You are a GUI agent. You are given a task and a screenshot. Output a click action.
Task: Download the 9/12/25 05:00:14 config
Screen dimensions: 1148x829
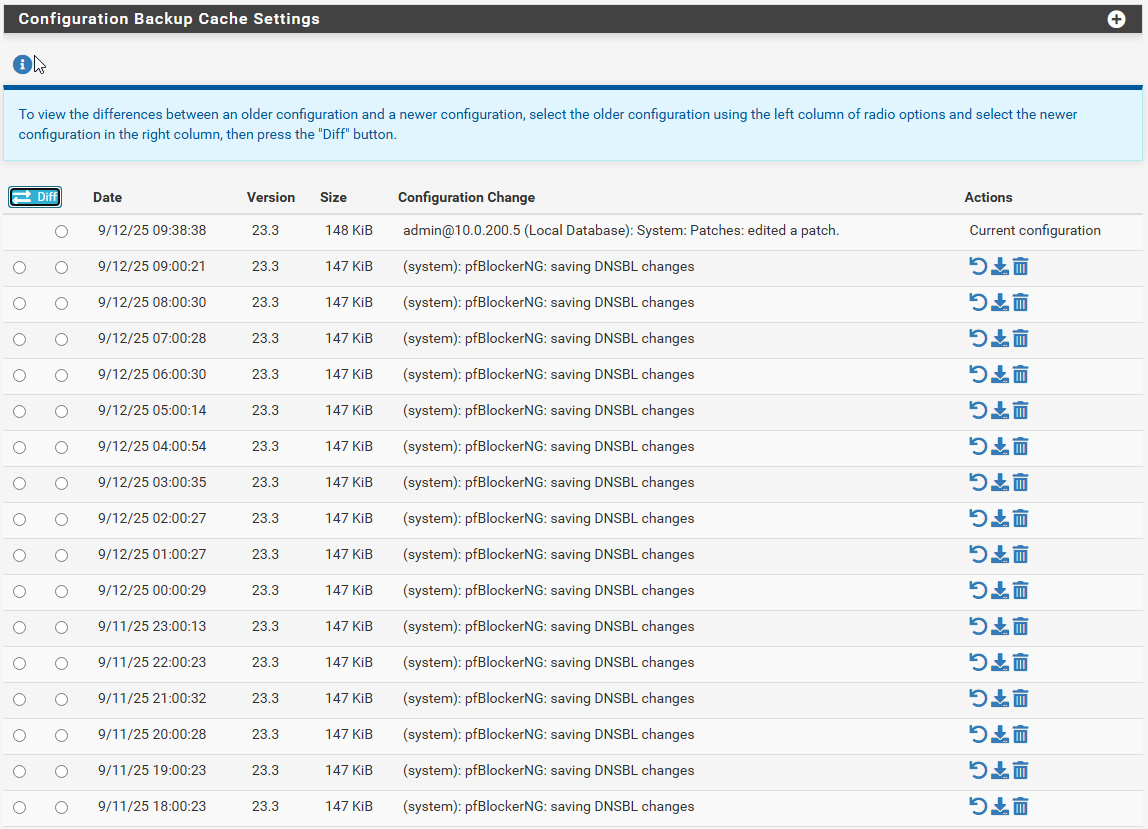click(999, 410)
